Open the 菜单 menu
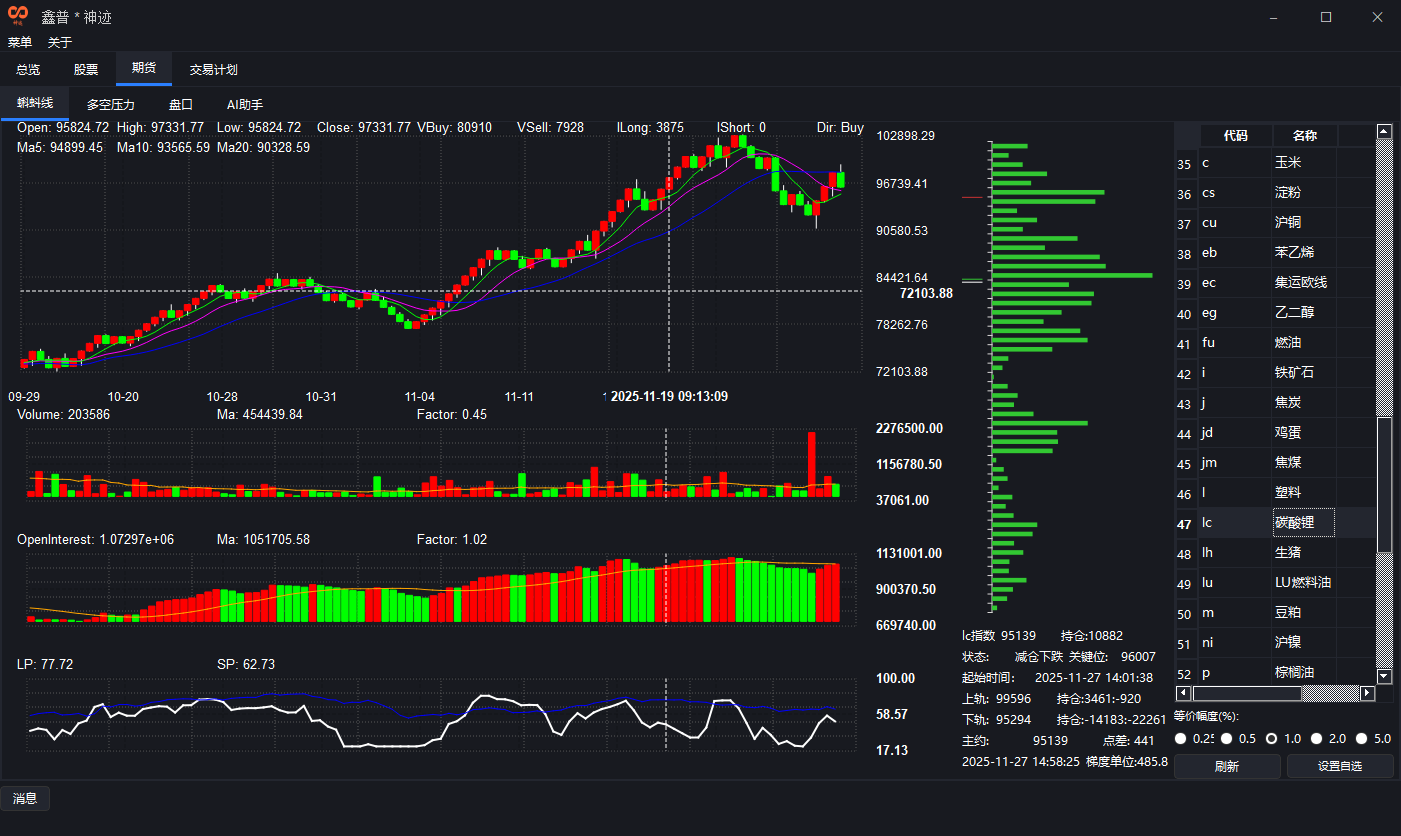The image size is (1401, 836). [20, 42]
